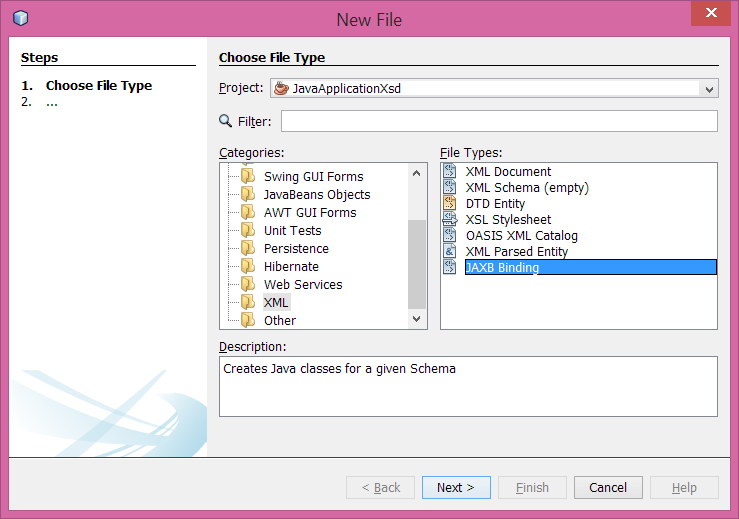The width and height of the screenshot is (739, 519).
Task: Click the Other category folder icon
Action: 248,320
